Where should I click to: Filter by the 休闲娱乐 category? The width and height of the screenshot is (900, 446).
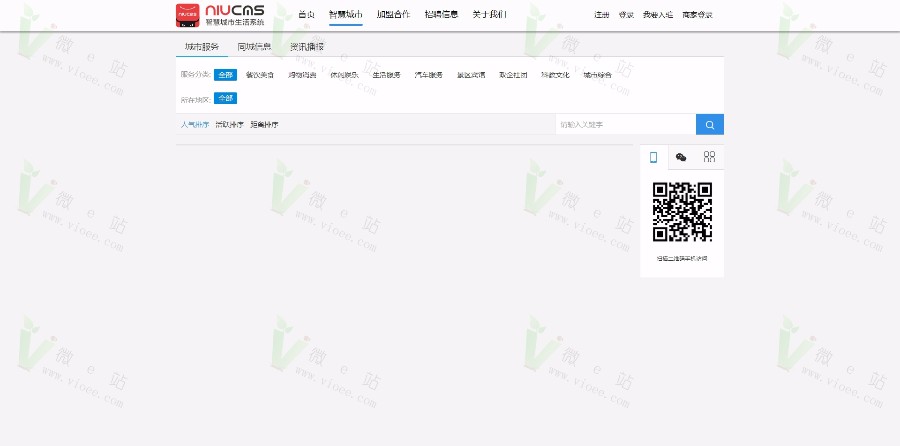coord(344,75)
